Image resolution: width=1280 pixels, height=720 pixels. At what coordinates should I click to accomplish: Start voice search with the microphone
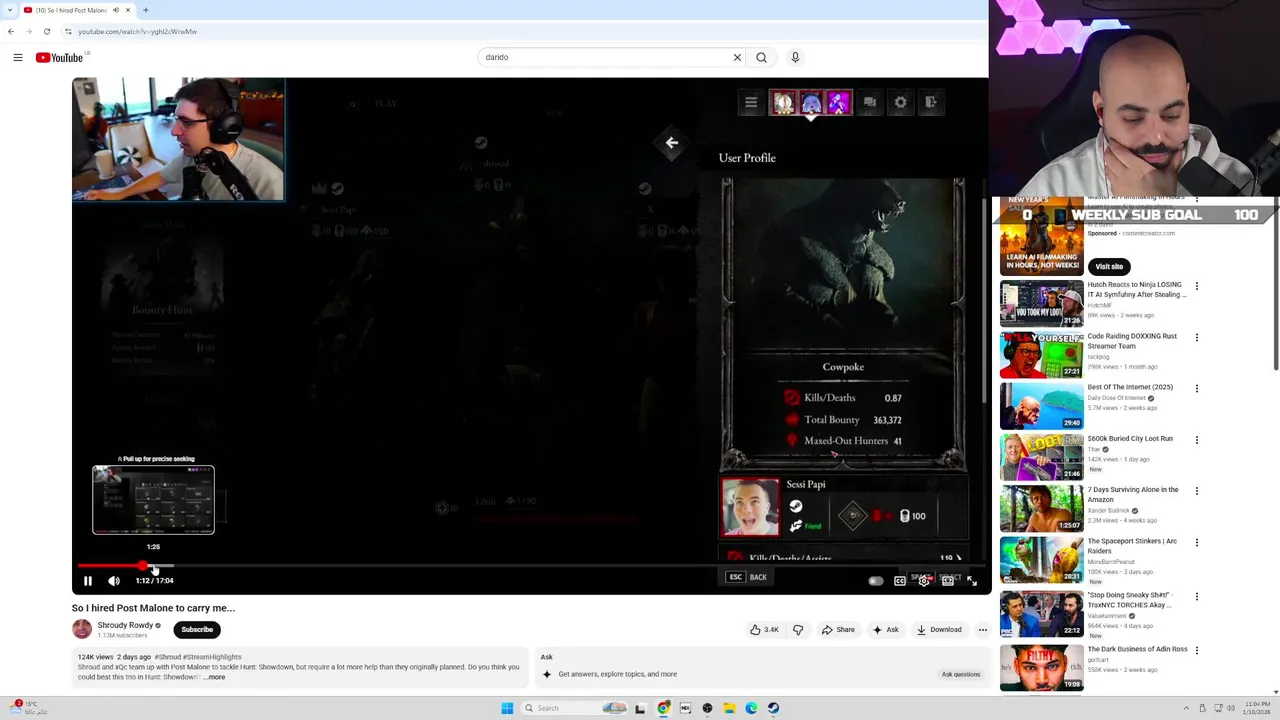(795, 57)
